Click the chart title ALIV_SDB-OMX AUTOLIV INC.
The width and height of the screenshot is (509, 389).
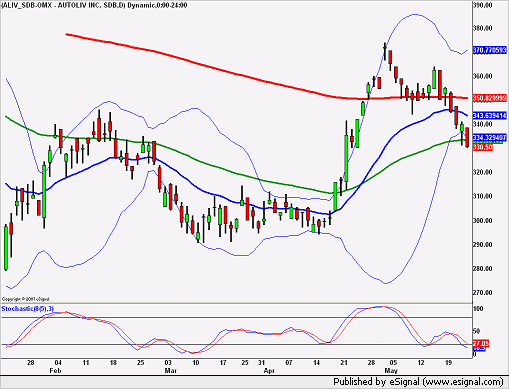94,5
